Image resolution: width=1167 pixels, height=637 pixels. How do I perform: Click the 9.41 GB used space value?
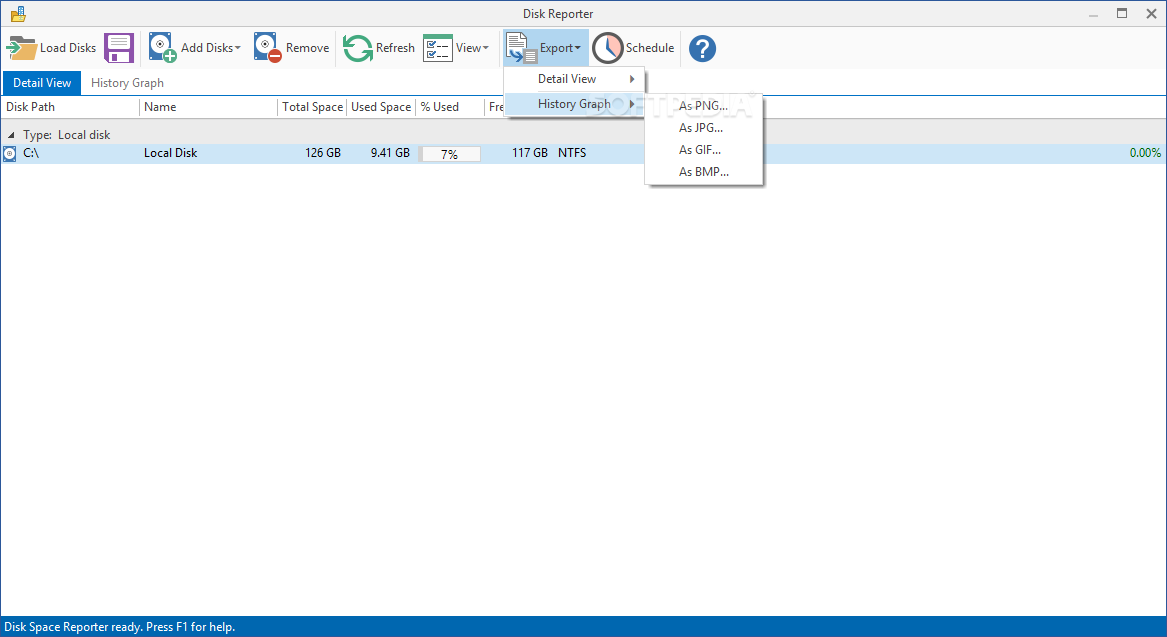390,153
